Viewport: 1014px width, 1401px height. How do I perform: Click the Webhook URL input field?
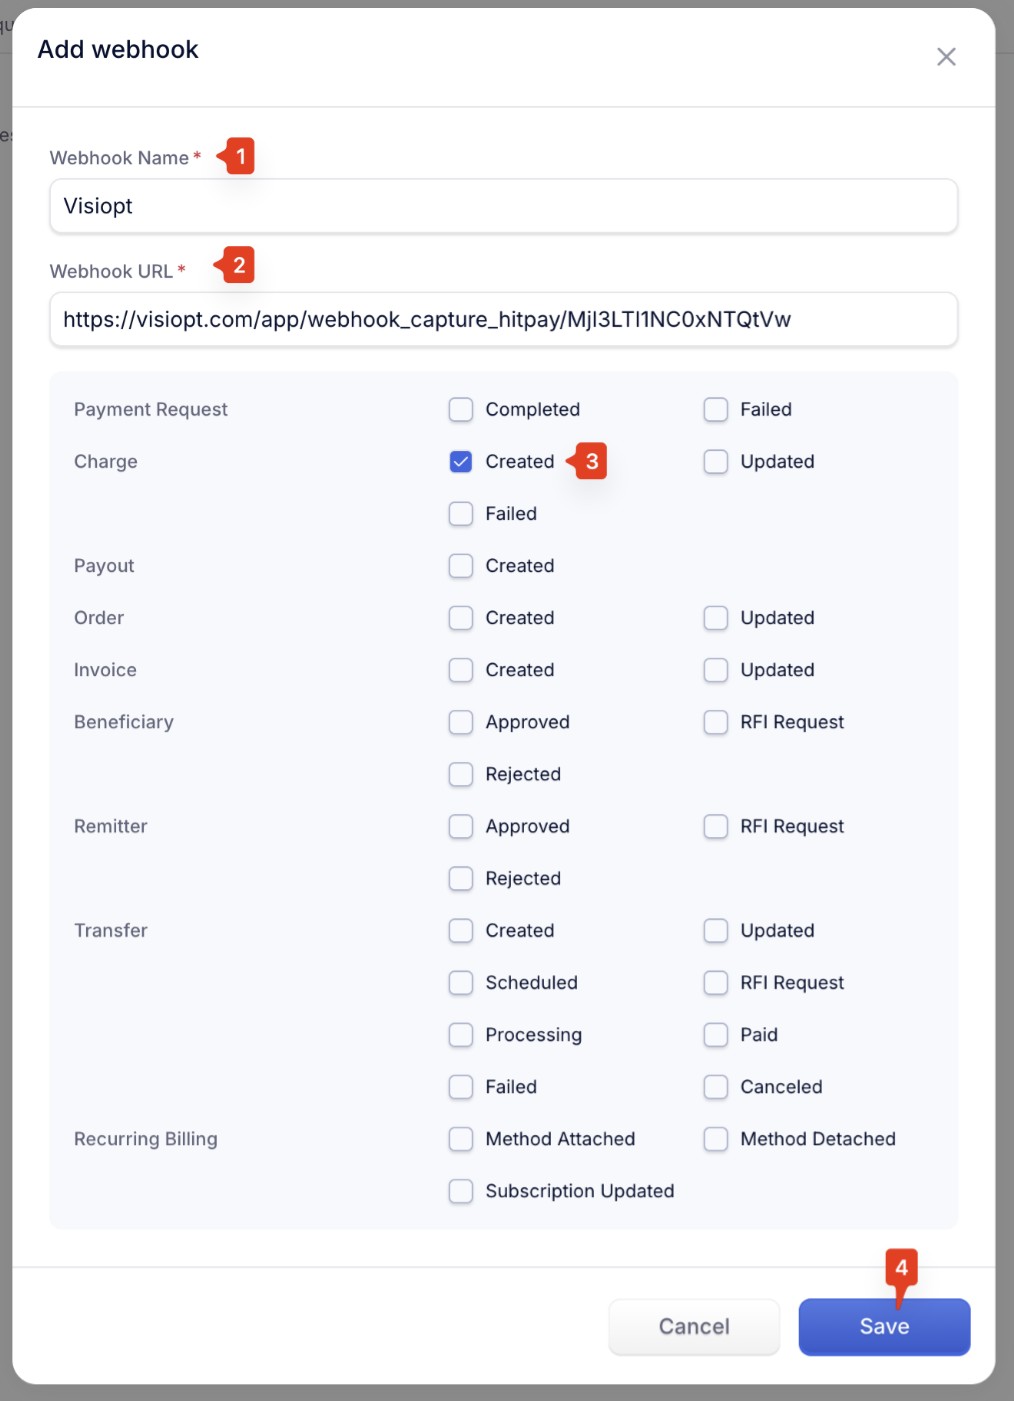pos(504,319)
